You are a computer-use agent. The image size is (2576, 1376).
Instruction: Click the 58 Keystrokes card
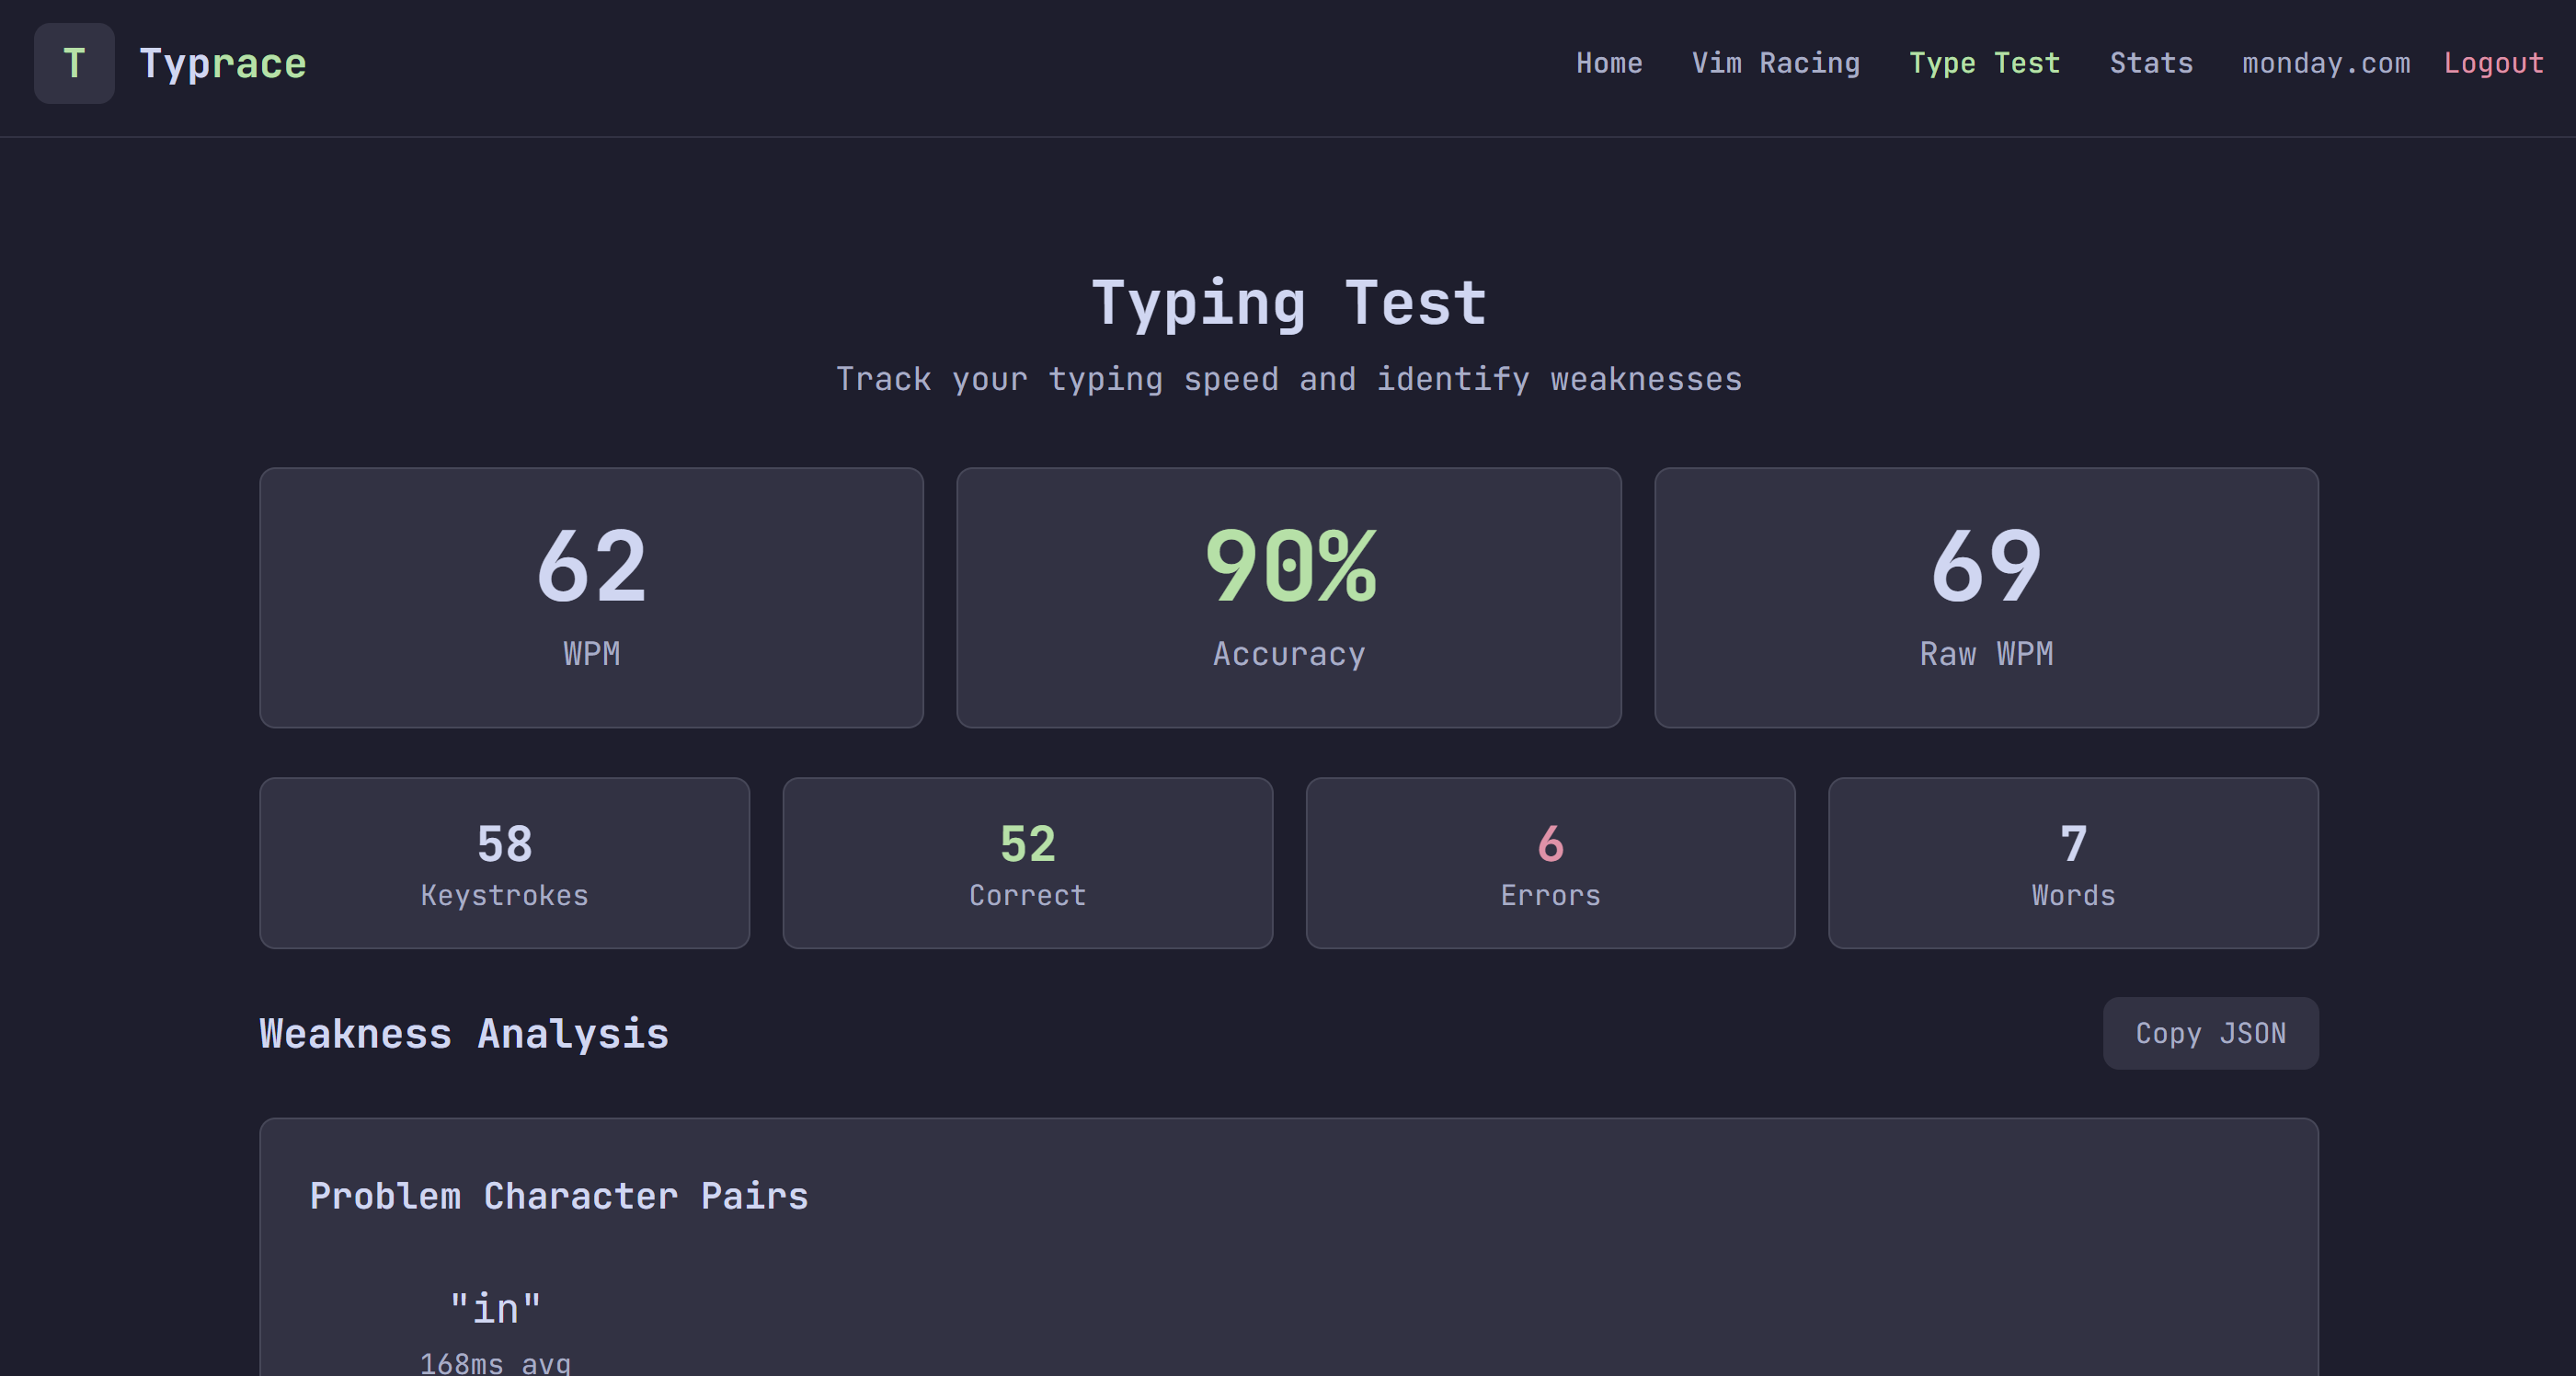pos(504,863)
